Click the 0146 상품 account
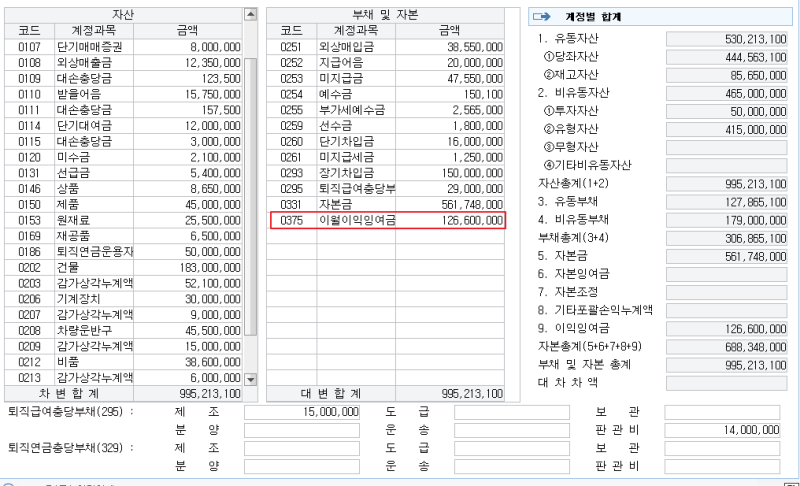 (x=123, y=189)
